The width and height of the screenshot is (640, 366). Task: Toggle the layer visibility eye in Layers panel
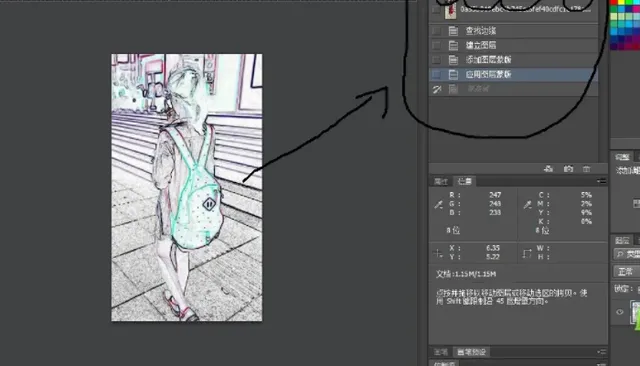pos(620,312)
